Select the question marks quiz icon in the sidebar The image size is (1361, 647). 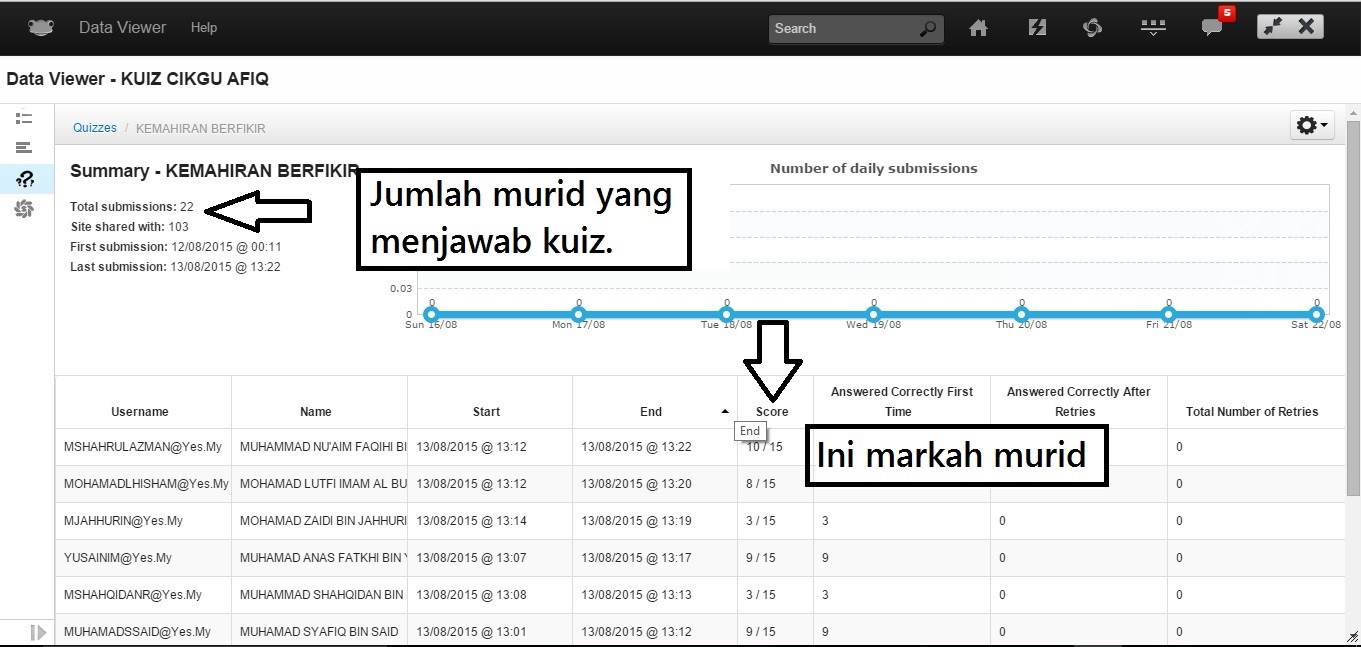click(24, 179)
